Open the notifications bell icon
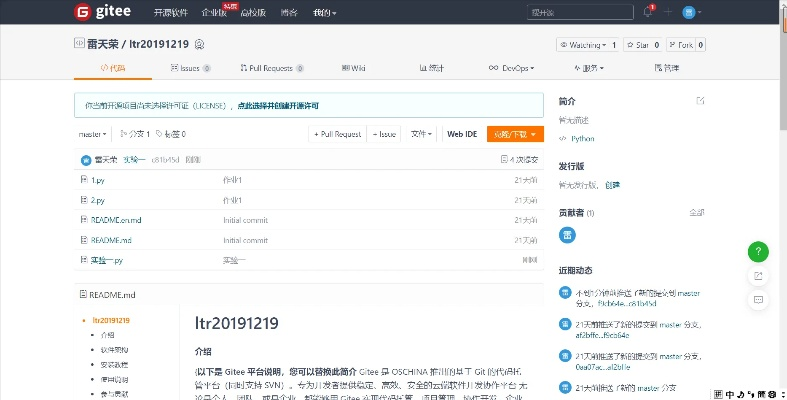The height and width of the screenshot is (400, 787). 647,13
